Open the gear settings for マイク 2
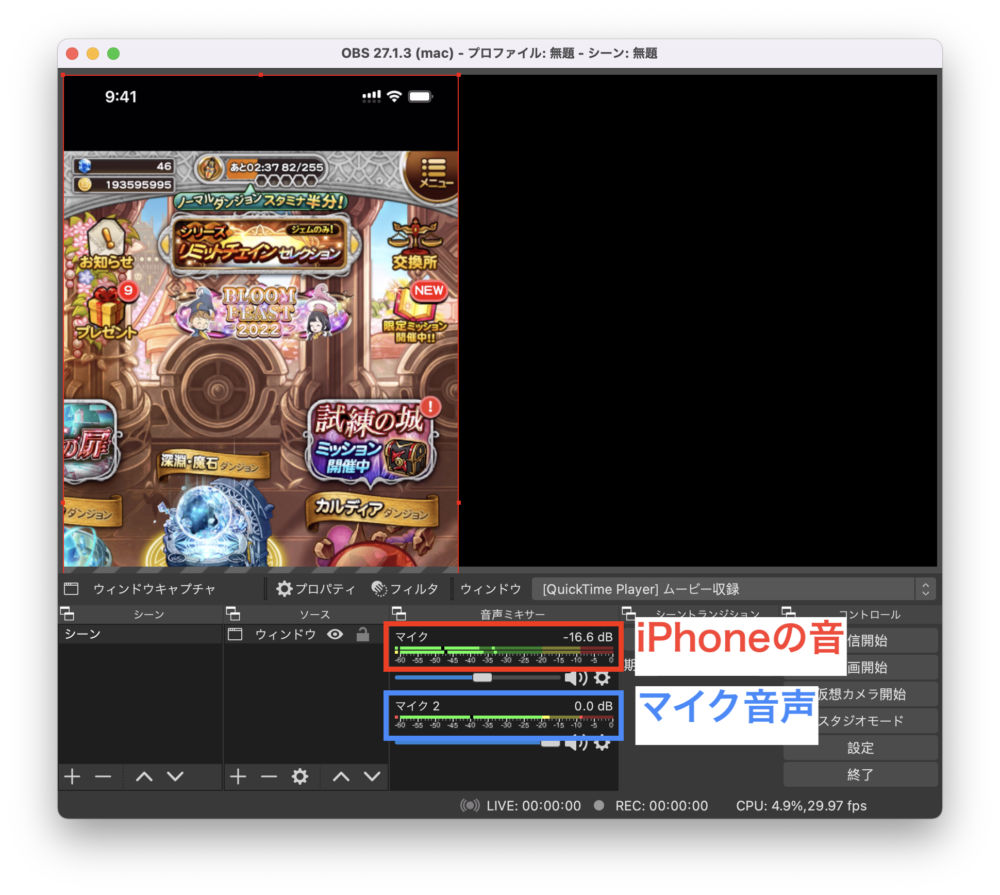Image resolution: width=1000 pixels, height=895 pixels. click(602, 743)
